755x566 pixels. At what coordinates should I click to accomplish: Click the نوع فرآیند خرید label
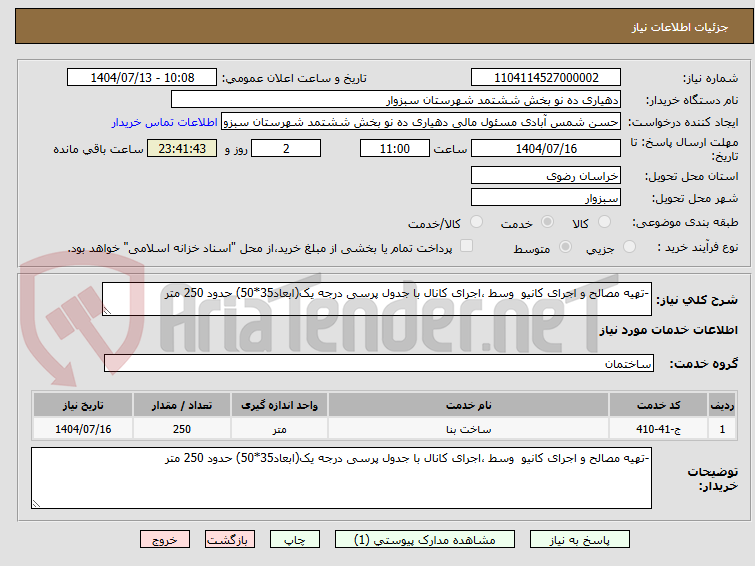coord(698,247)
